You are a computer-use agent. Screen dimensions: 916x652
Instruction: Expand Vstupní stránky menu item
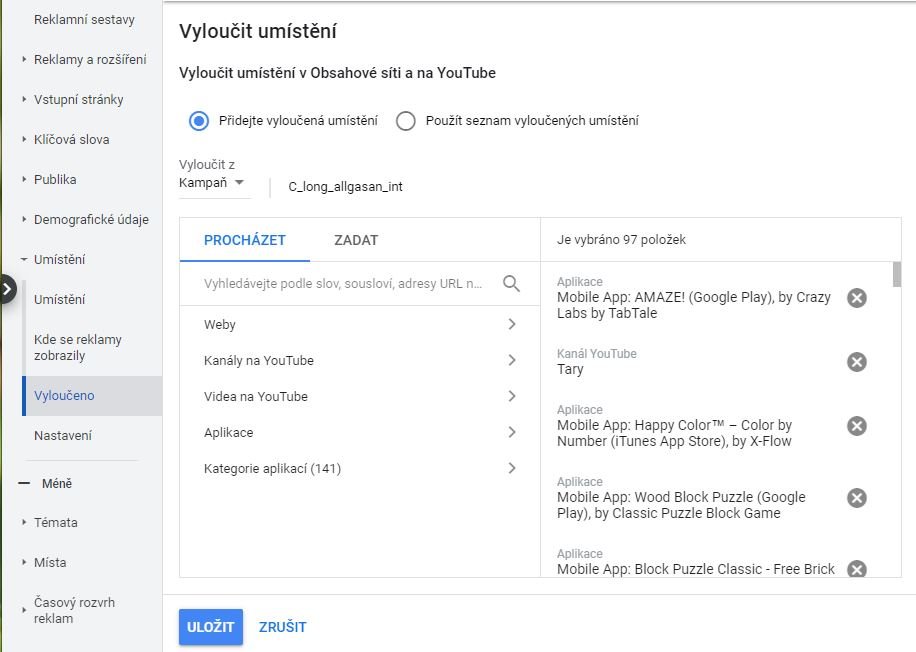click(x=24, y=100)
